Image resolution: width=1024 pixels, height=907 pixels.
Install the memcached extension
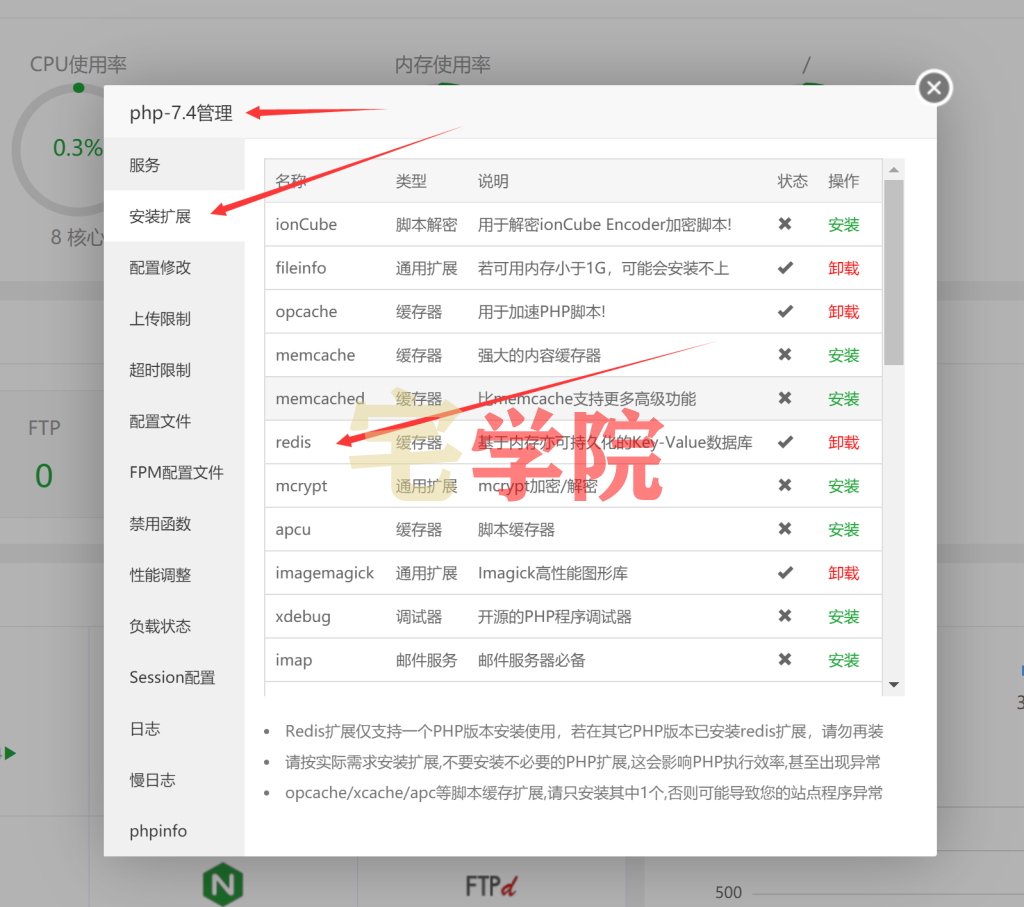point(843,398)
